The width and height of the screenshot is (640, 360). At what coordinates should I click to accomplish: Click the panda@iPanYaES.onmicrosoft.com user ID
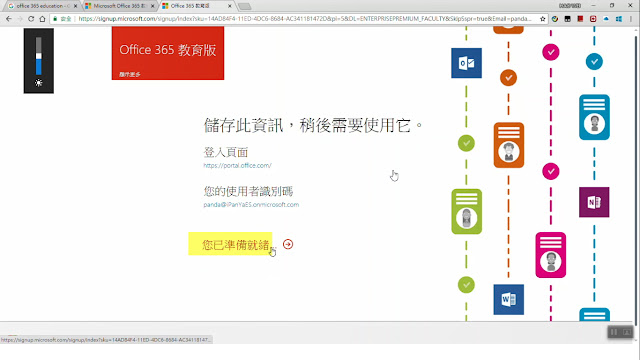(251, 204)
